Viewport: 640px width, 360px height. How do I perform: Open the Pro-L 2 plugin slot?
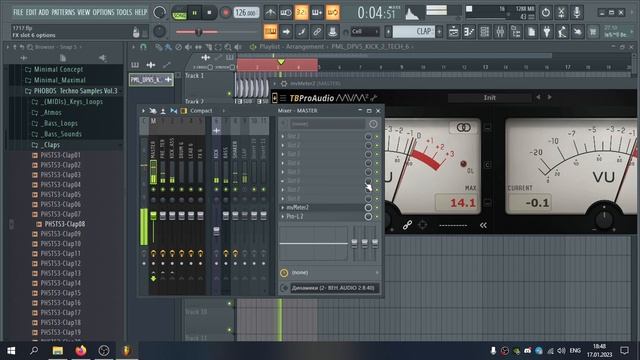(295, 217)
